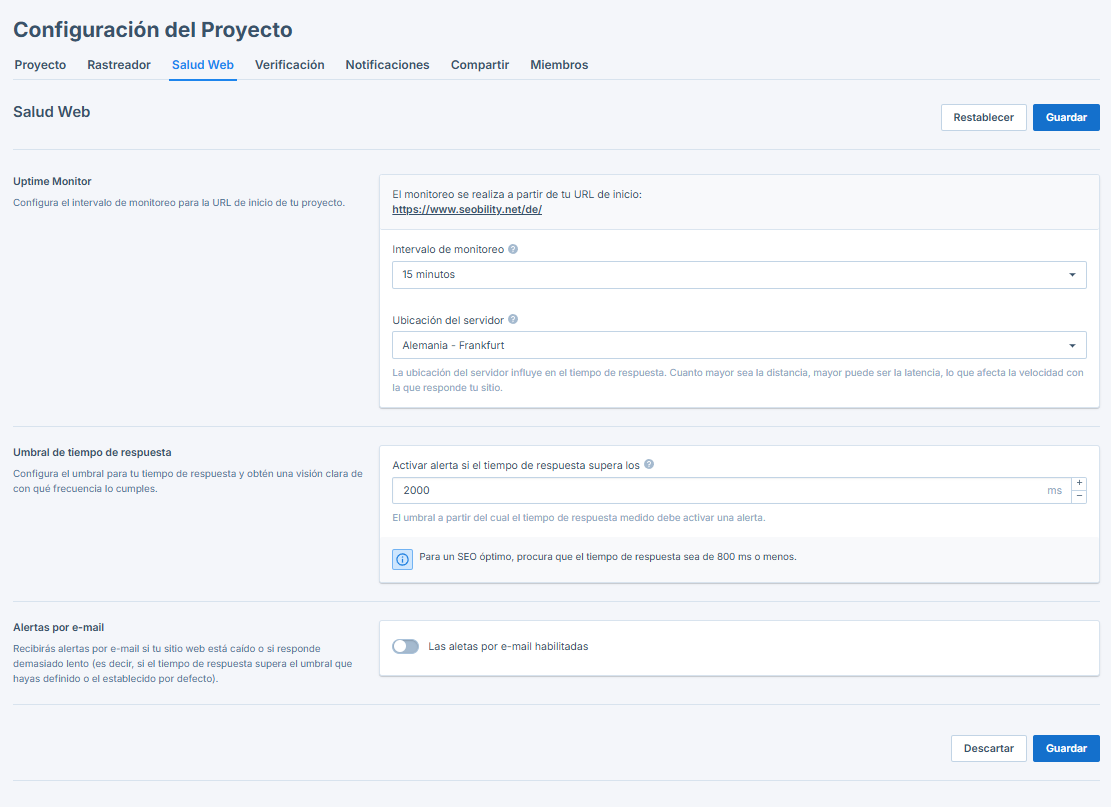Click the response time threshold input showing 2000

pyautogui.click(x=700, y=490)
